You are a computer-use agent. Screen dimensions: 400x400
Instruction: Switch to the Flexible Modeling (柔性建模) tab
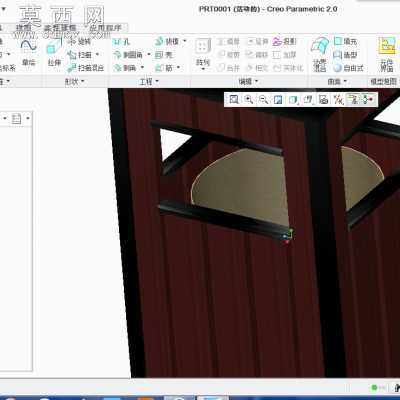[x=60, y=28]
